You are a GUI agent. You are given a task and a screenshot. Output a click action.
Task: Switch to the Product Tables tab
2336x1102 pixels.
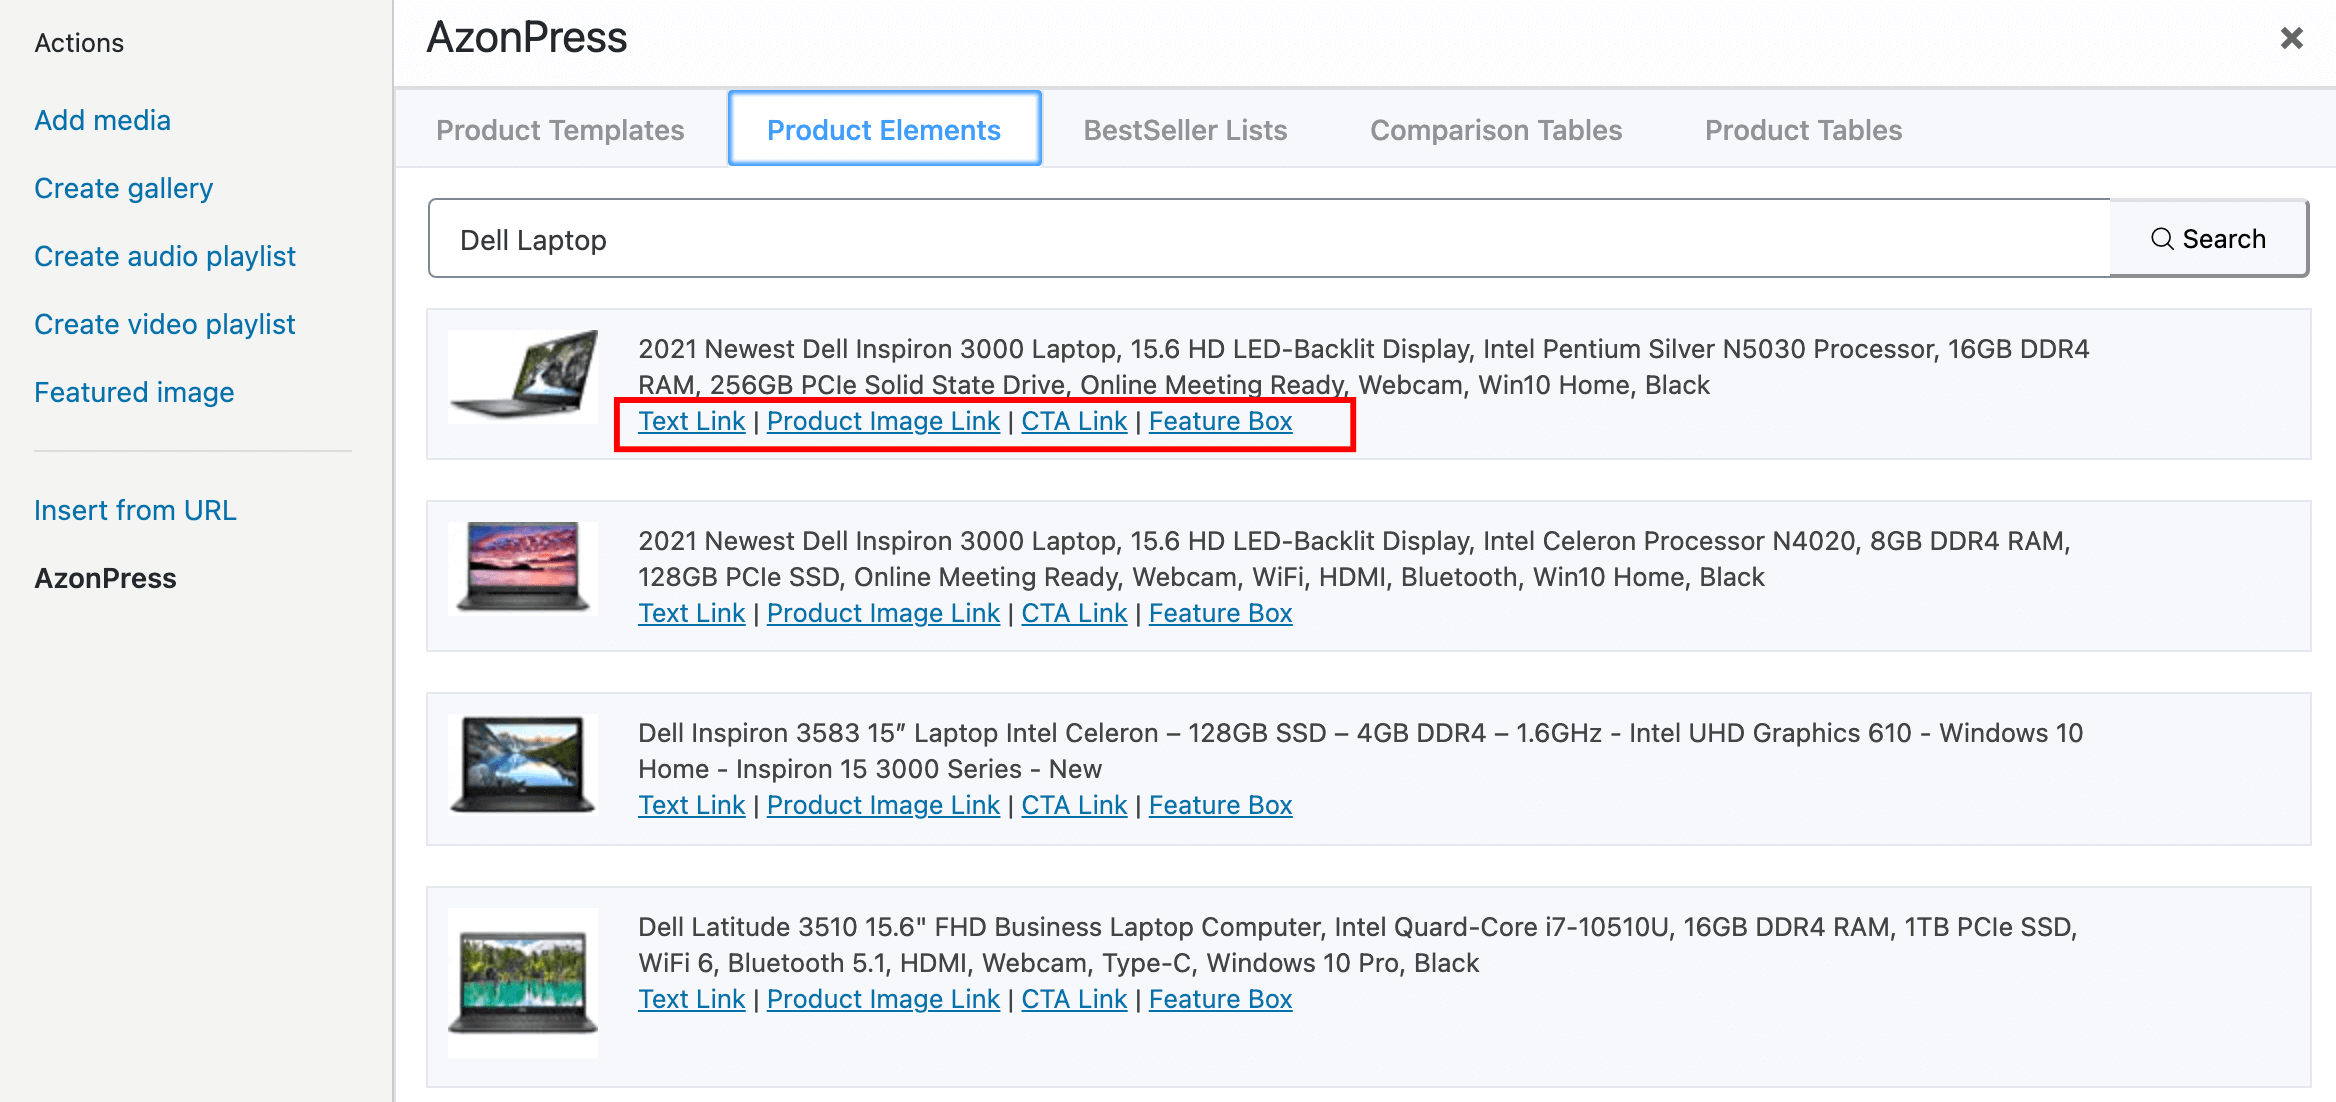pyautogui.click(x=1803, y=130)
